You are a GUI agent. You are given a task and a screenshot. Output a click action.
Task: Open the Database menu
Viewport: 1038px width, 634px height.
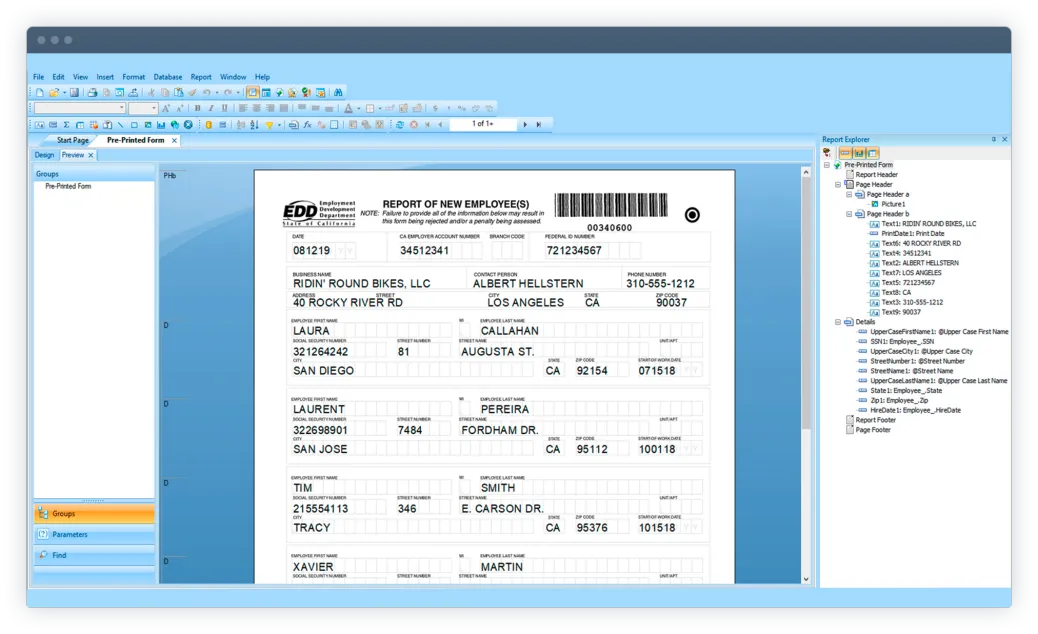pyautogui.click(x=167, y=76)
